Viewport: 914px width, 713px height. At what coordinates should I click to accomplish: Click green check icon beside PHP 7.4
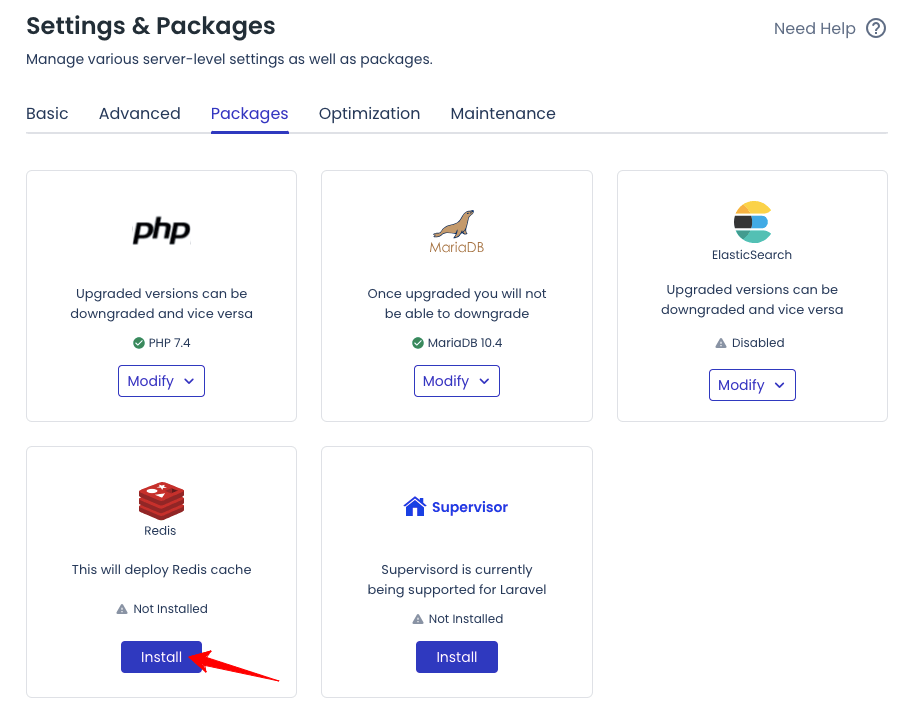(x=139, y=343)
